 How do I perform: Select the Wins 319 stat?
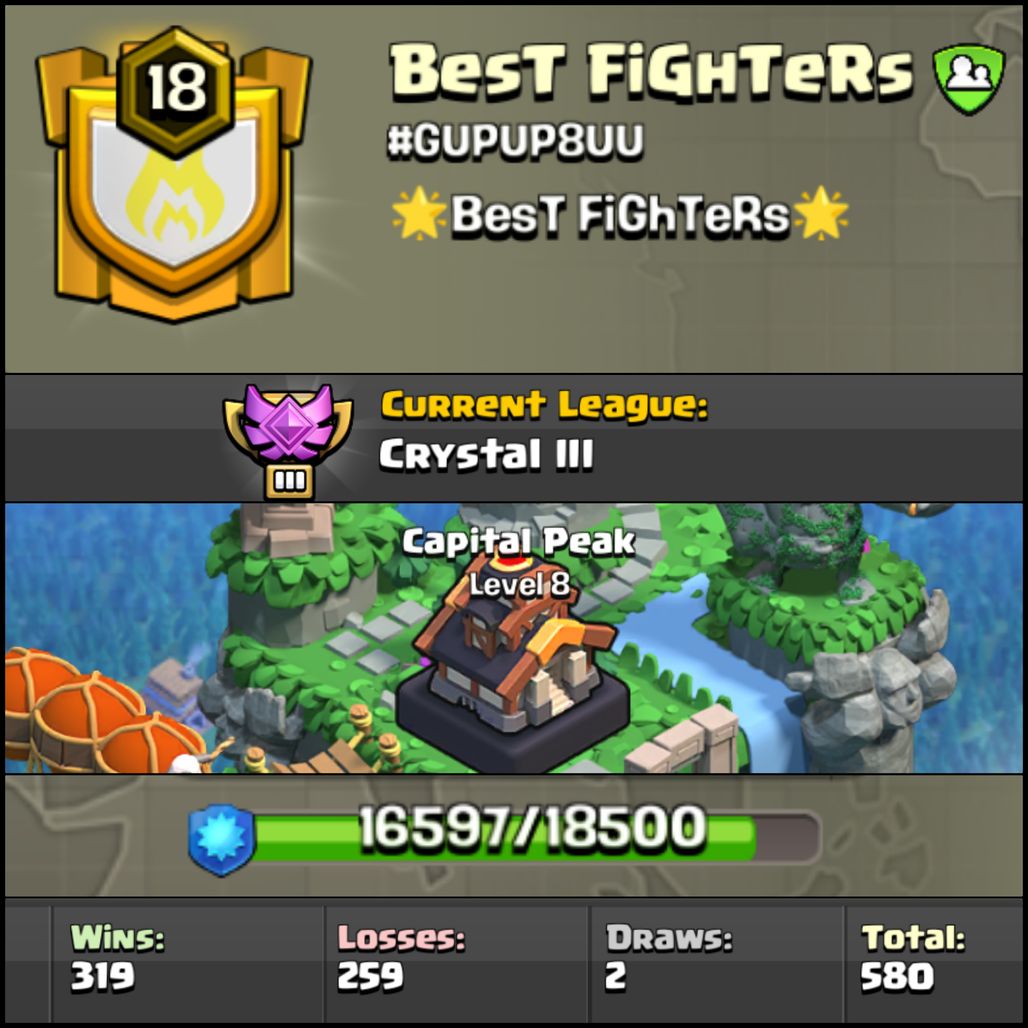117,957
